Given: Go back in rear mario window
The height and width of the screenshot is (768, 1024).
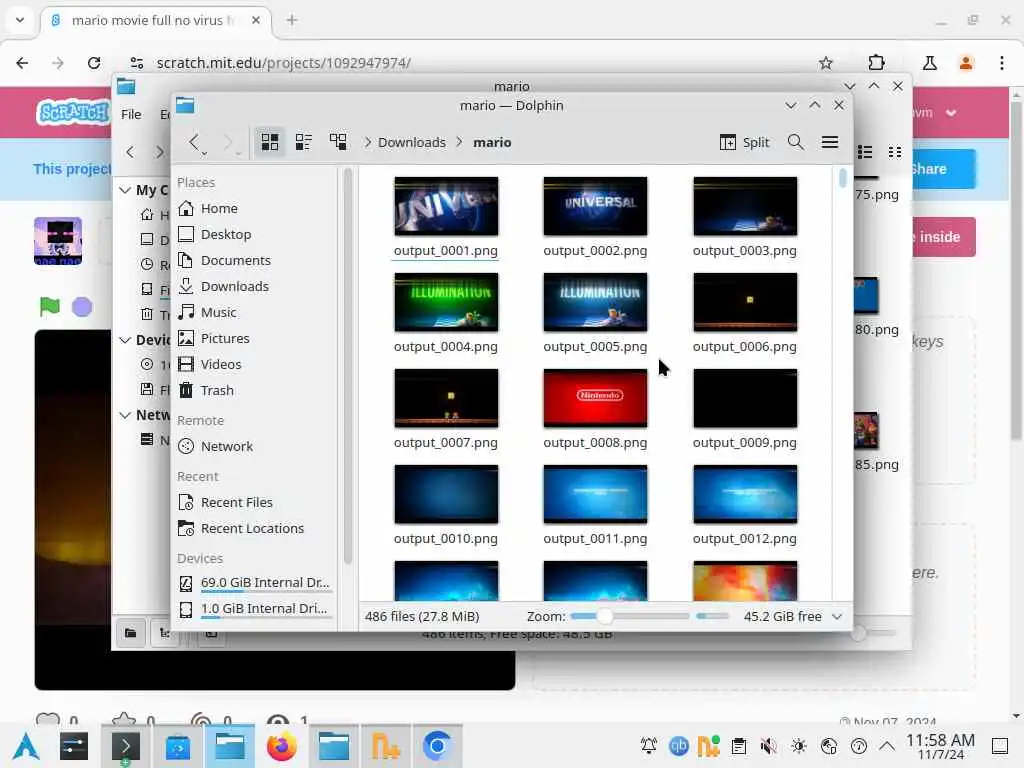Looking at the screenshot, I should tap(130, 152).
